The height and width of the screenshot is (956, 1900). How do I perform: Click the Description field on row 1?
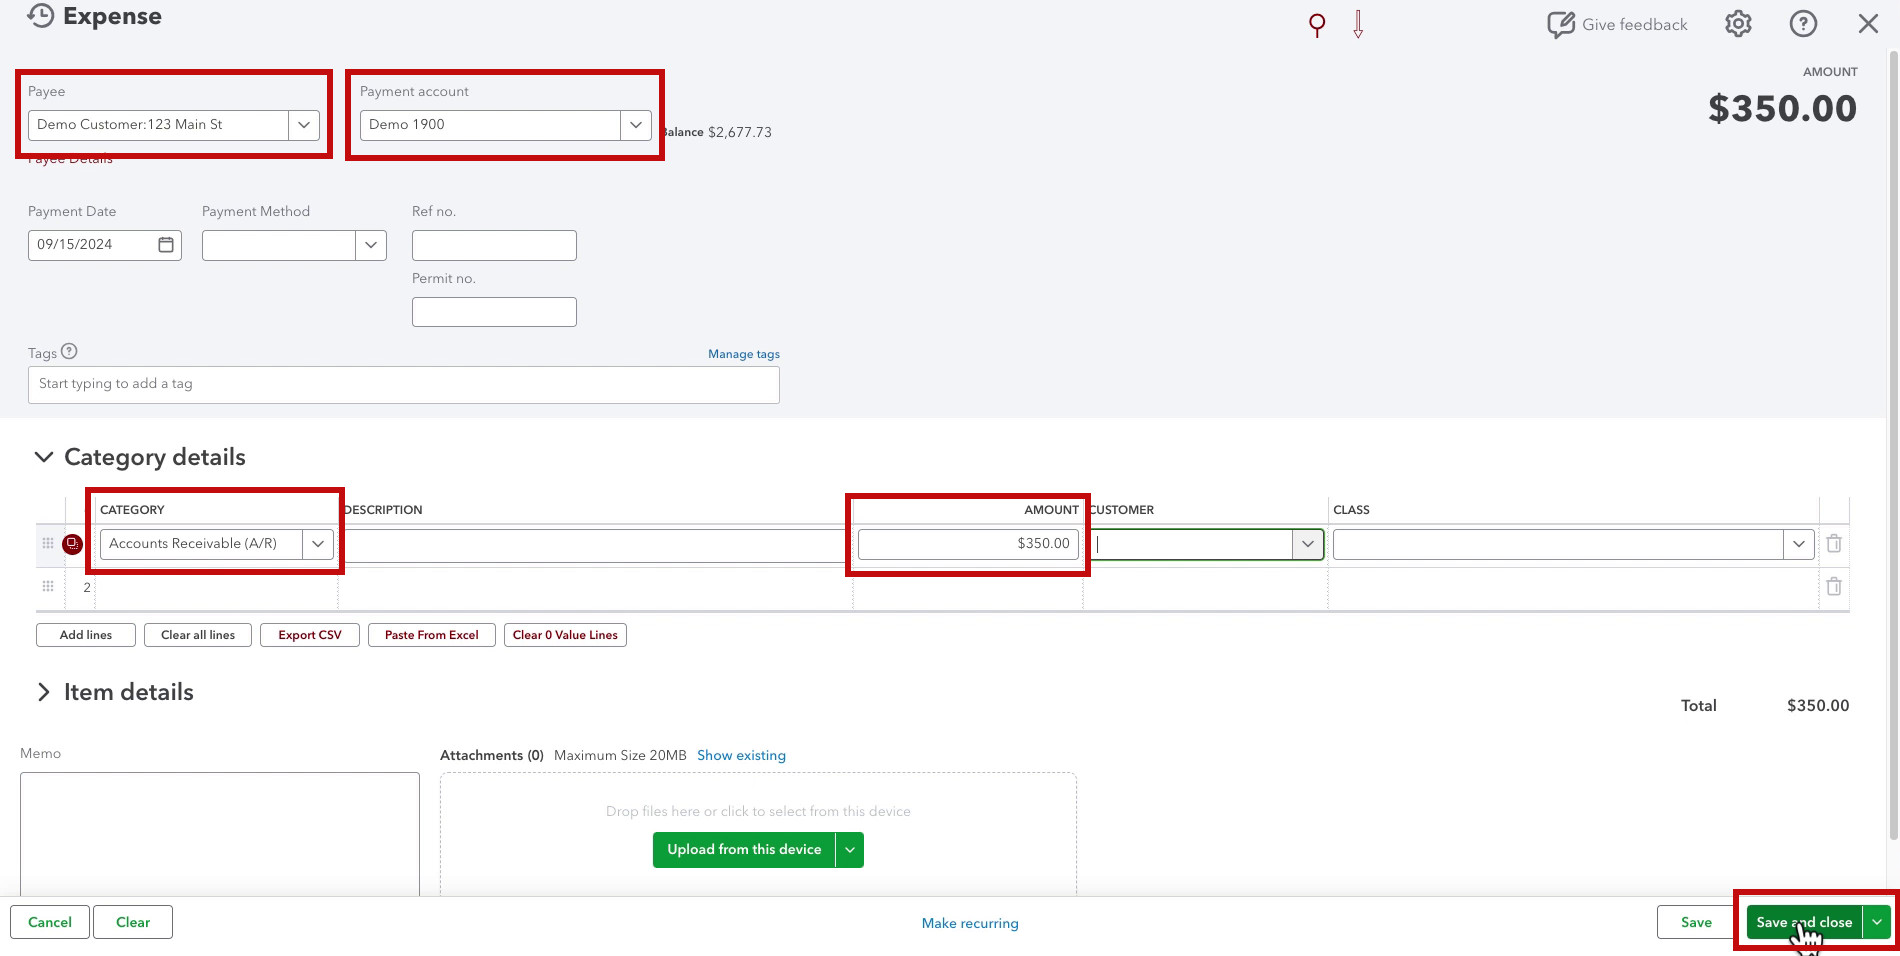(x=596, y=545)
